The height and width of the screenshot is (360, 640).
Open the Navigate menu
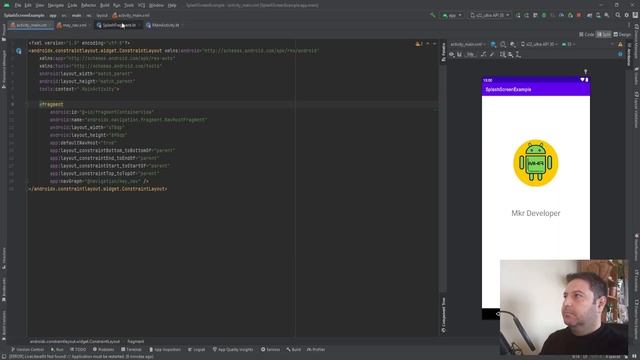coord(56,5)
